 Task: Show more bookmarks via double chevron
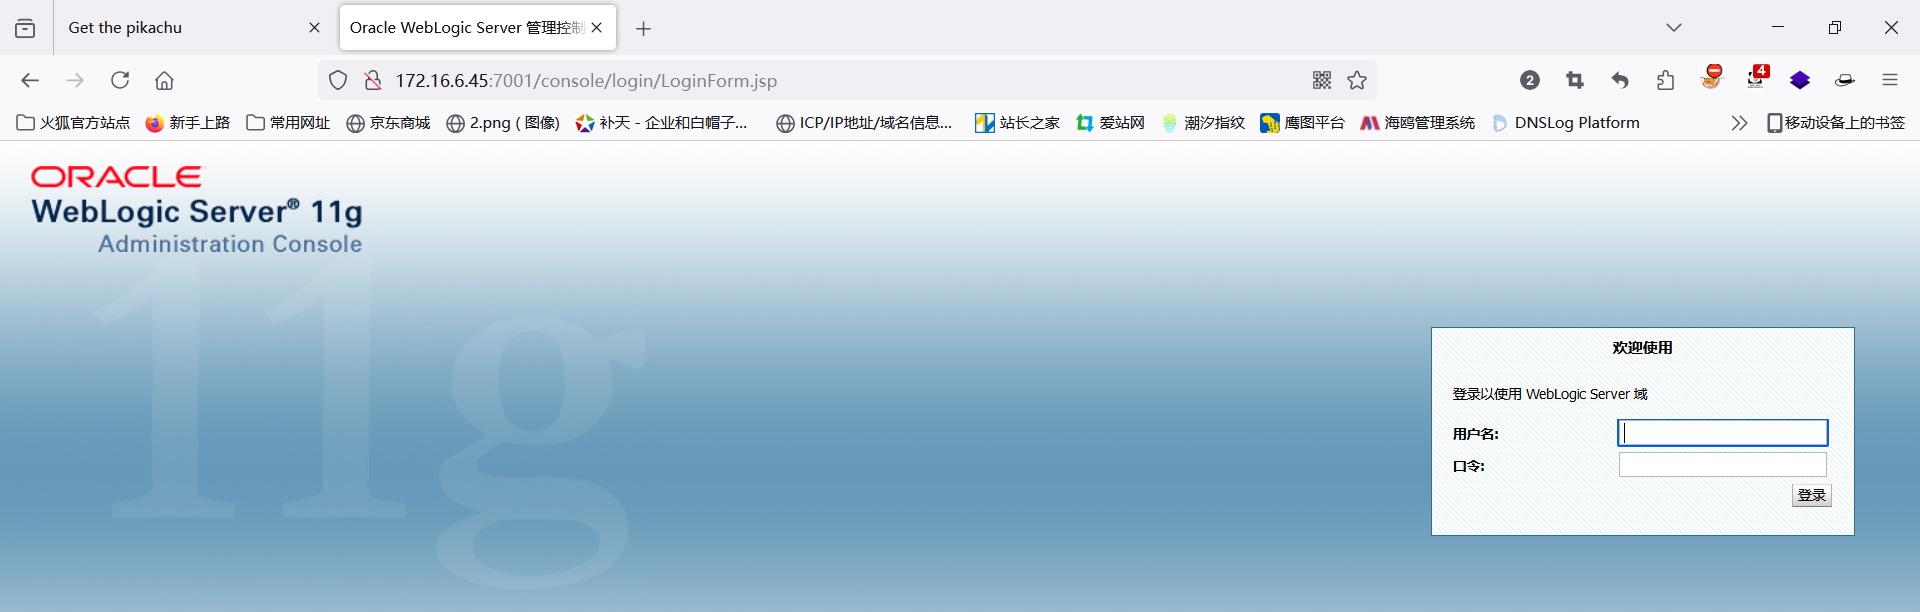click(1739, 123)
